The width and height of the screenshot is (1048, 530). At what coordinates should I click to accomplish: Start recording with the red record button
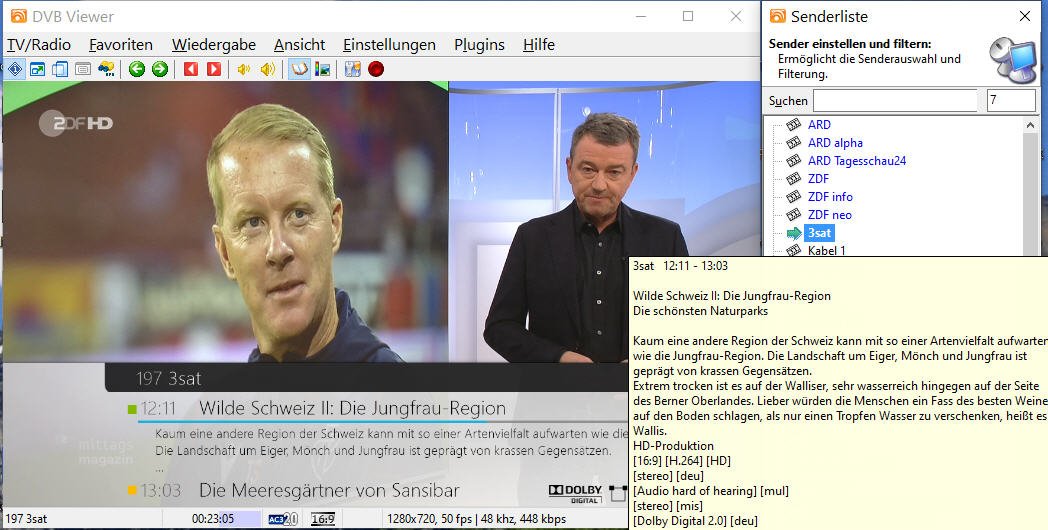(376, 69)
